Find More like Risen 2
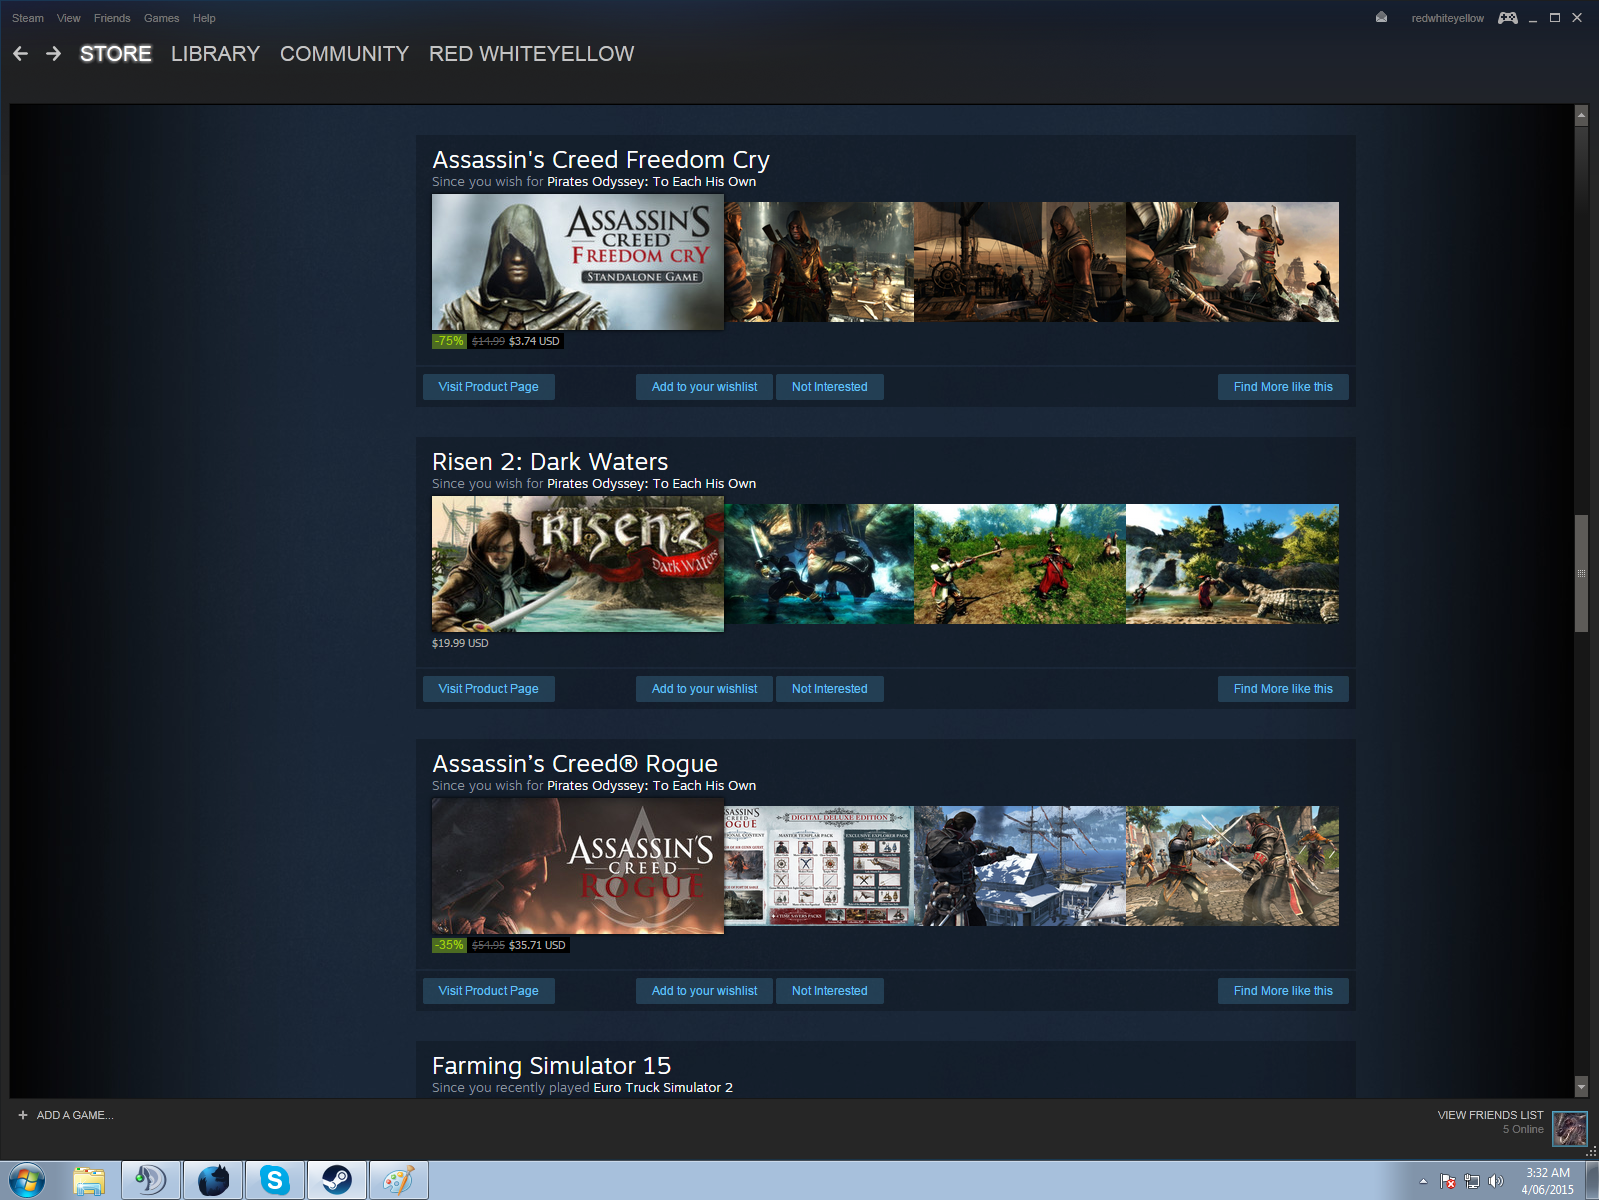The width and height of the screenshot is (1599, 1200). 1283,689
